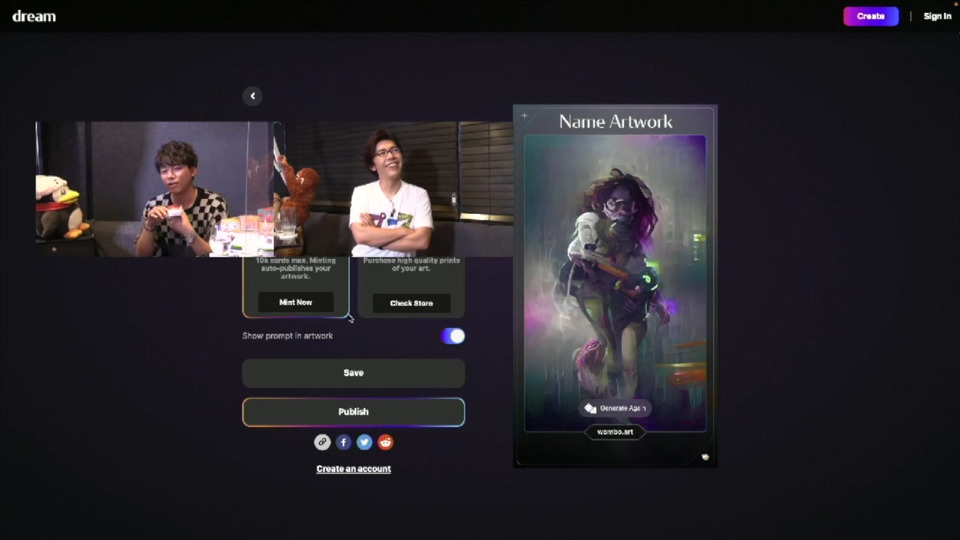
Task: Click the Mint Now button
Action: [x=296, y=302]
